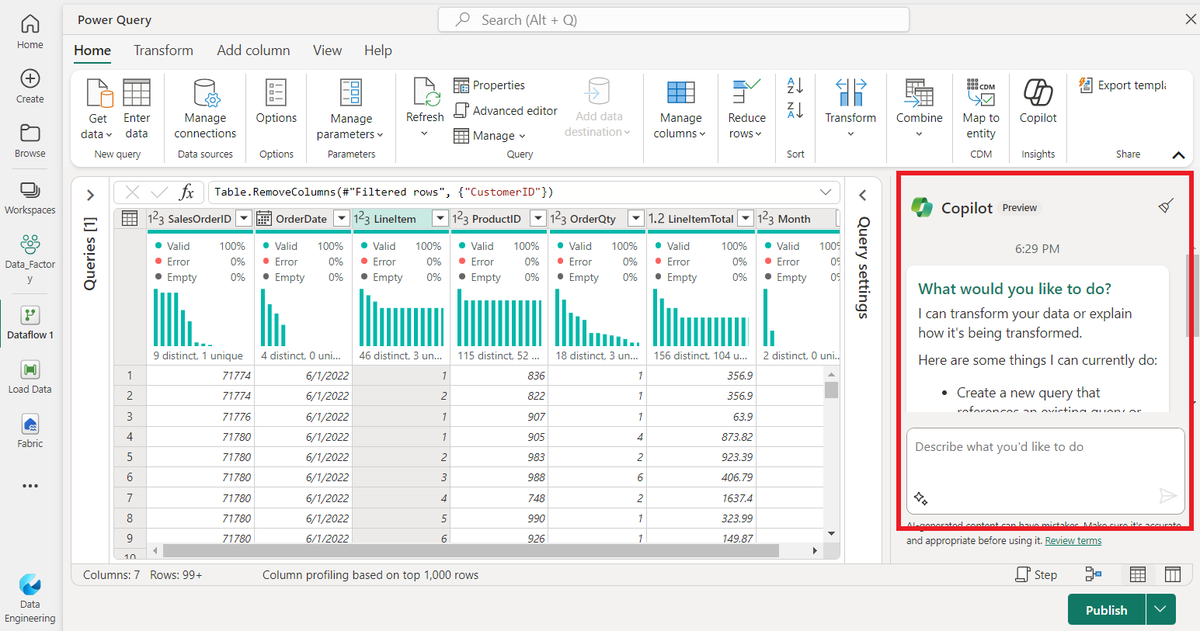The width and height of the screenshot is (1200, 631).
Task: Switch to the Transform tab
Action: click(164, 50)
